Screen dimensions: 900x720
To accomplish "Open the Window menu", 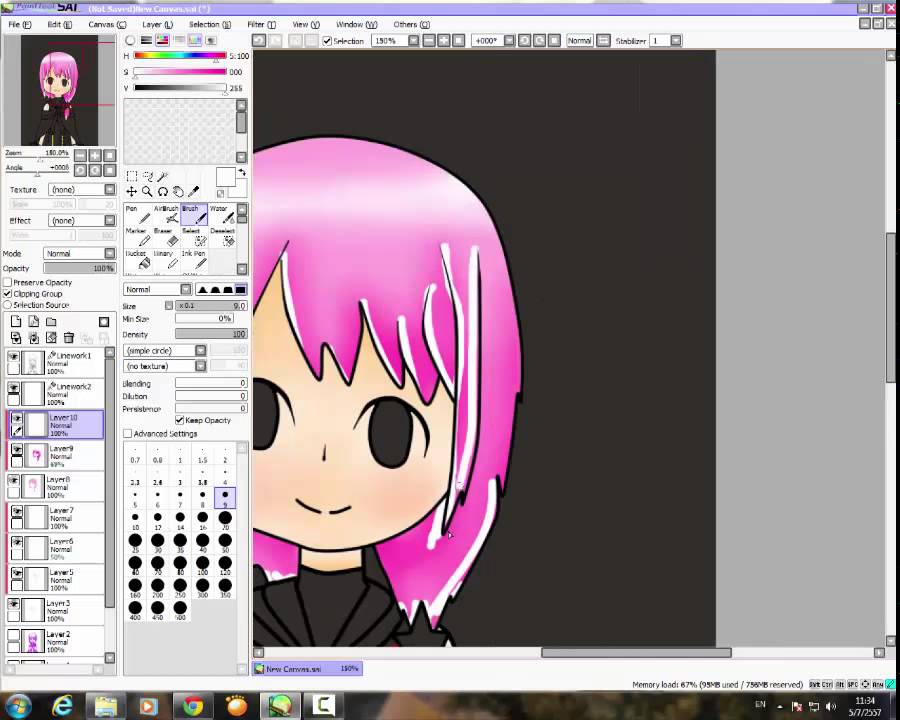I will [356, 25].
